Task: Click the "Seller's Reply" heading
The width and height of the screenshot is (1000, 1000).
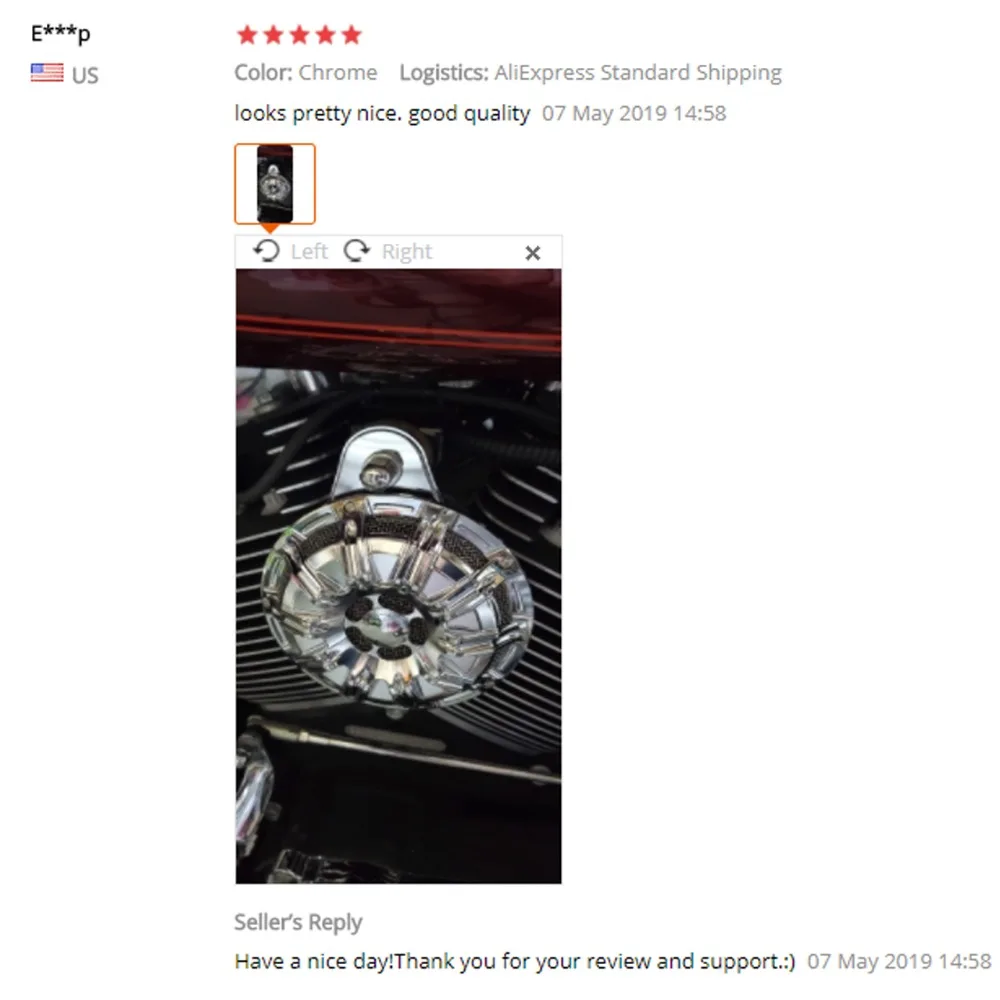Action: 298,922
